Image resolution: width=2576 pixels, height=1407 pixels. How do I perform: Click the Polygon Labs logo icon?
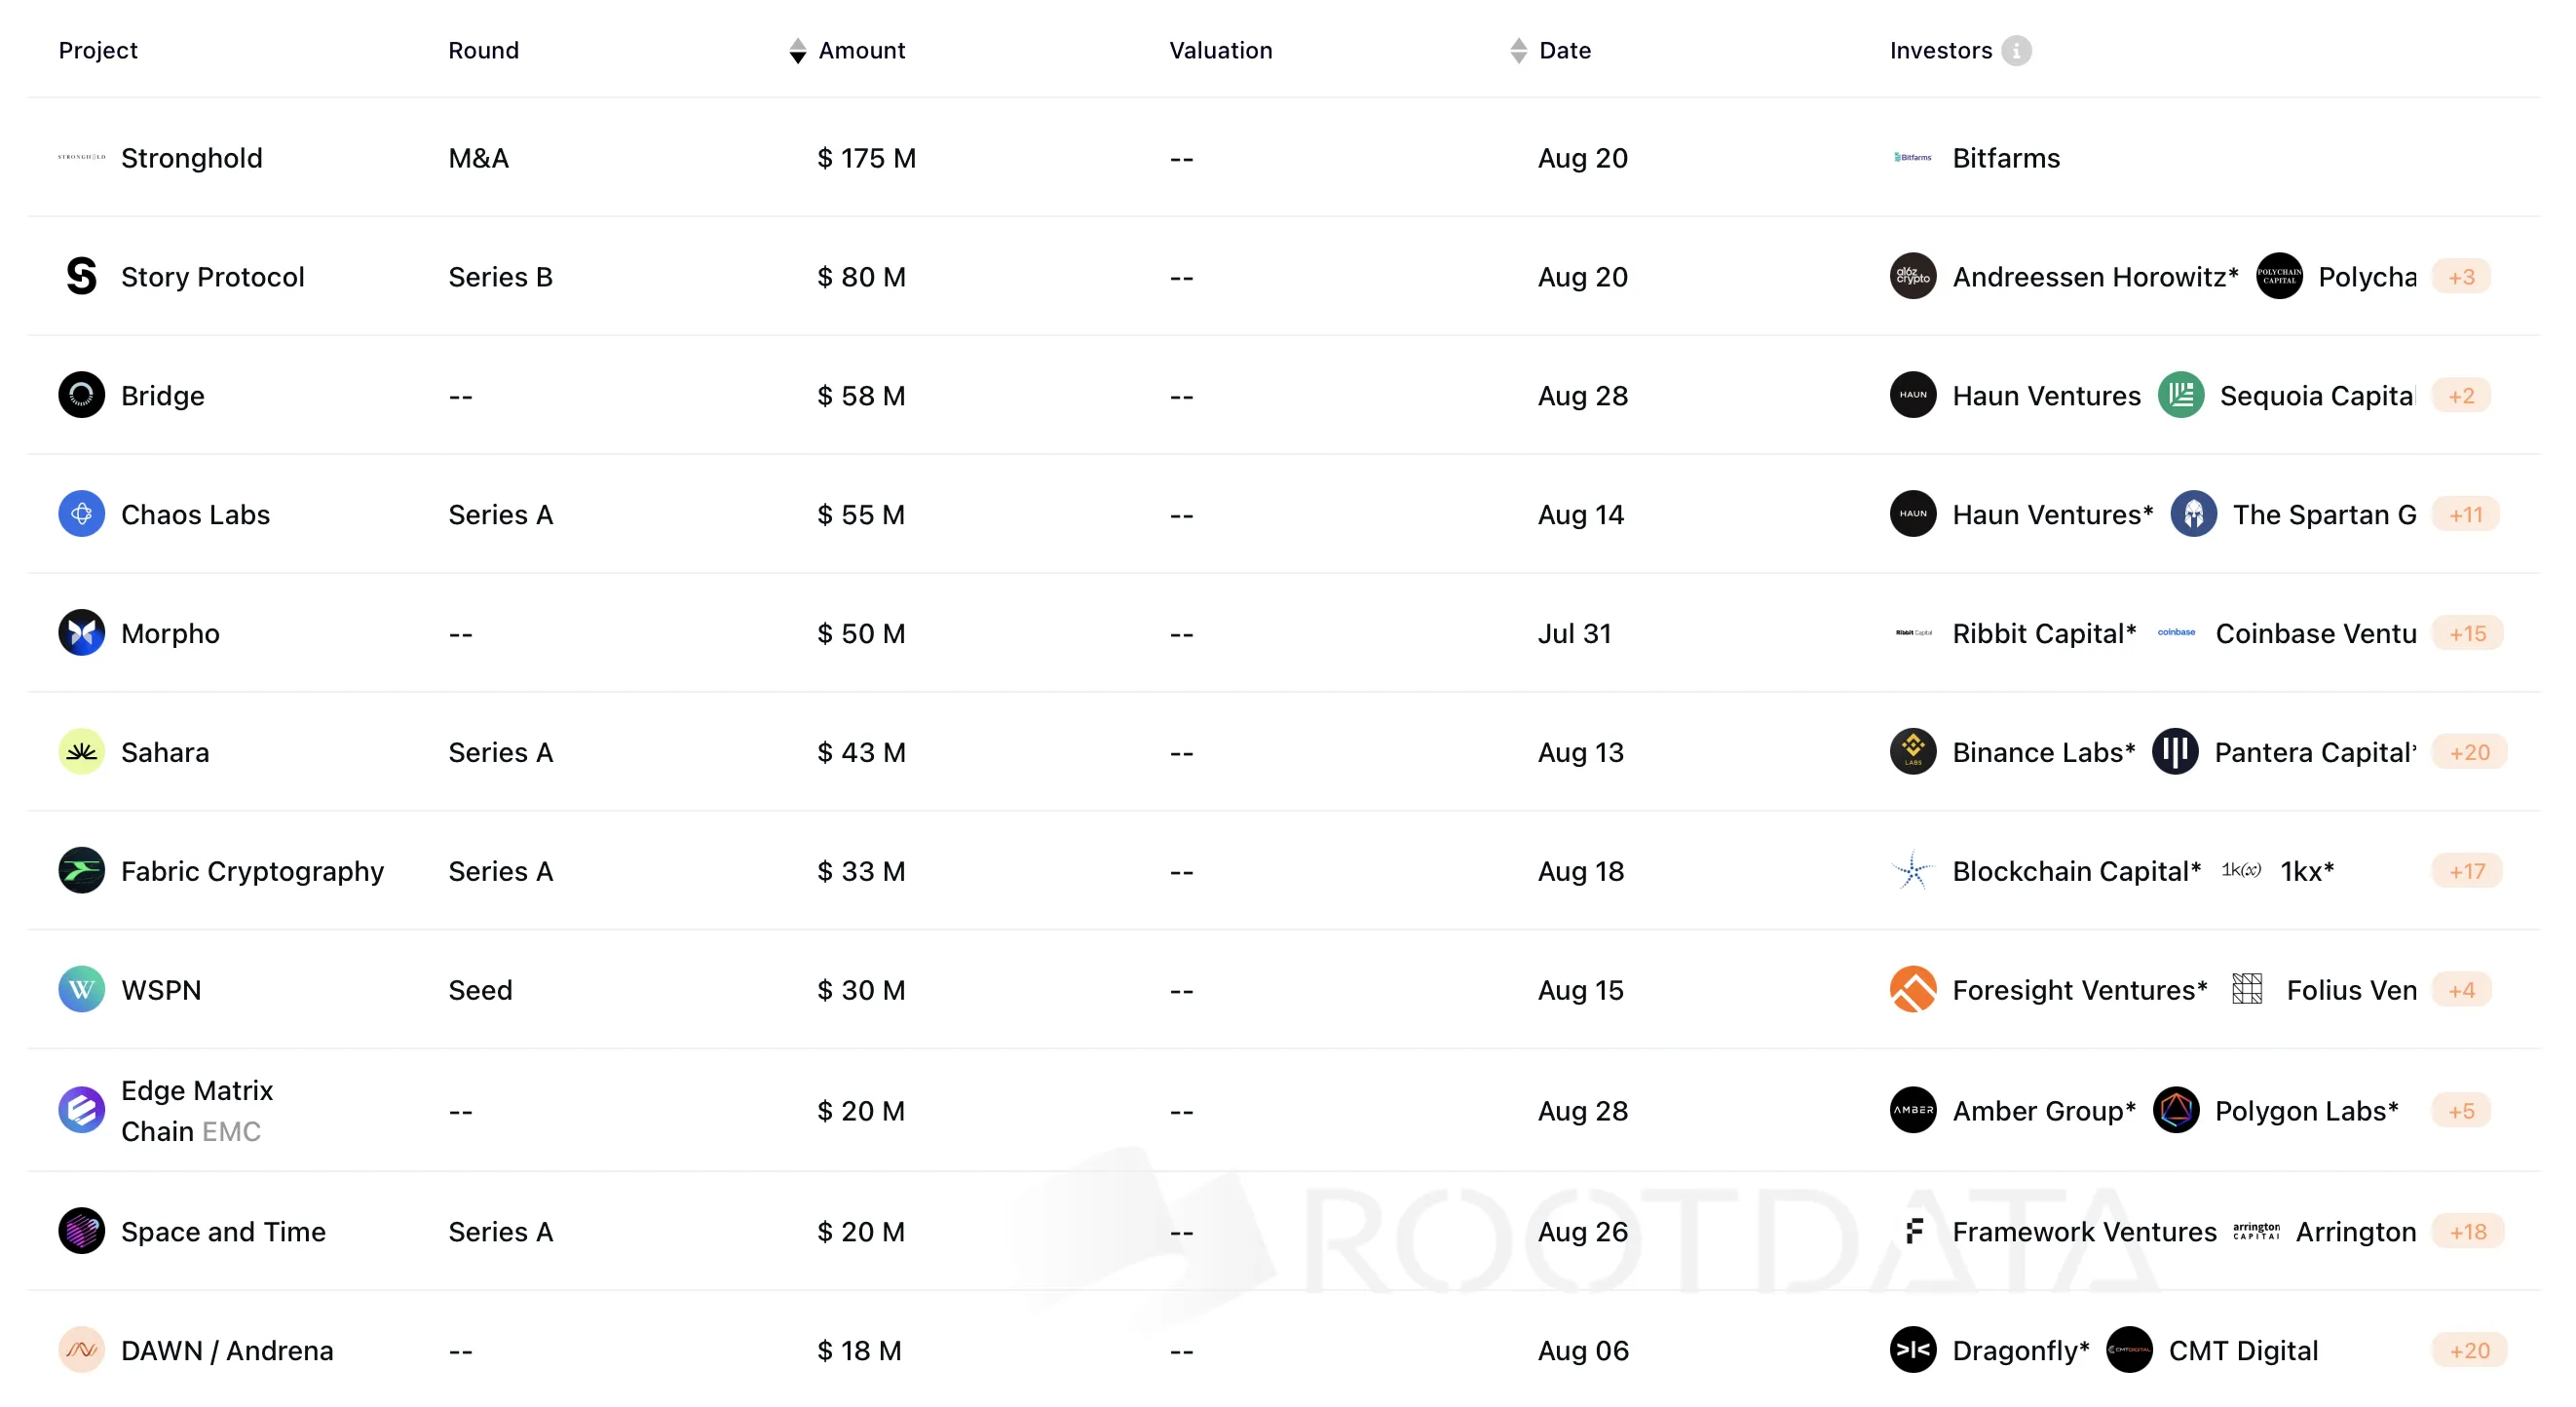2175,1110
